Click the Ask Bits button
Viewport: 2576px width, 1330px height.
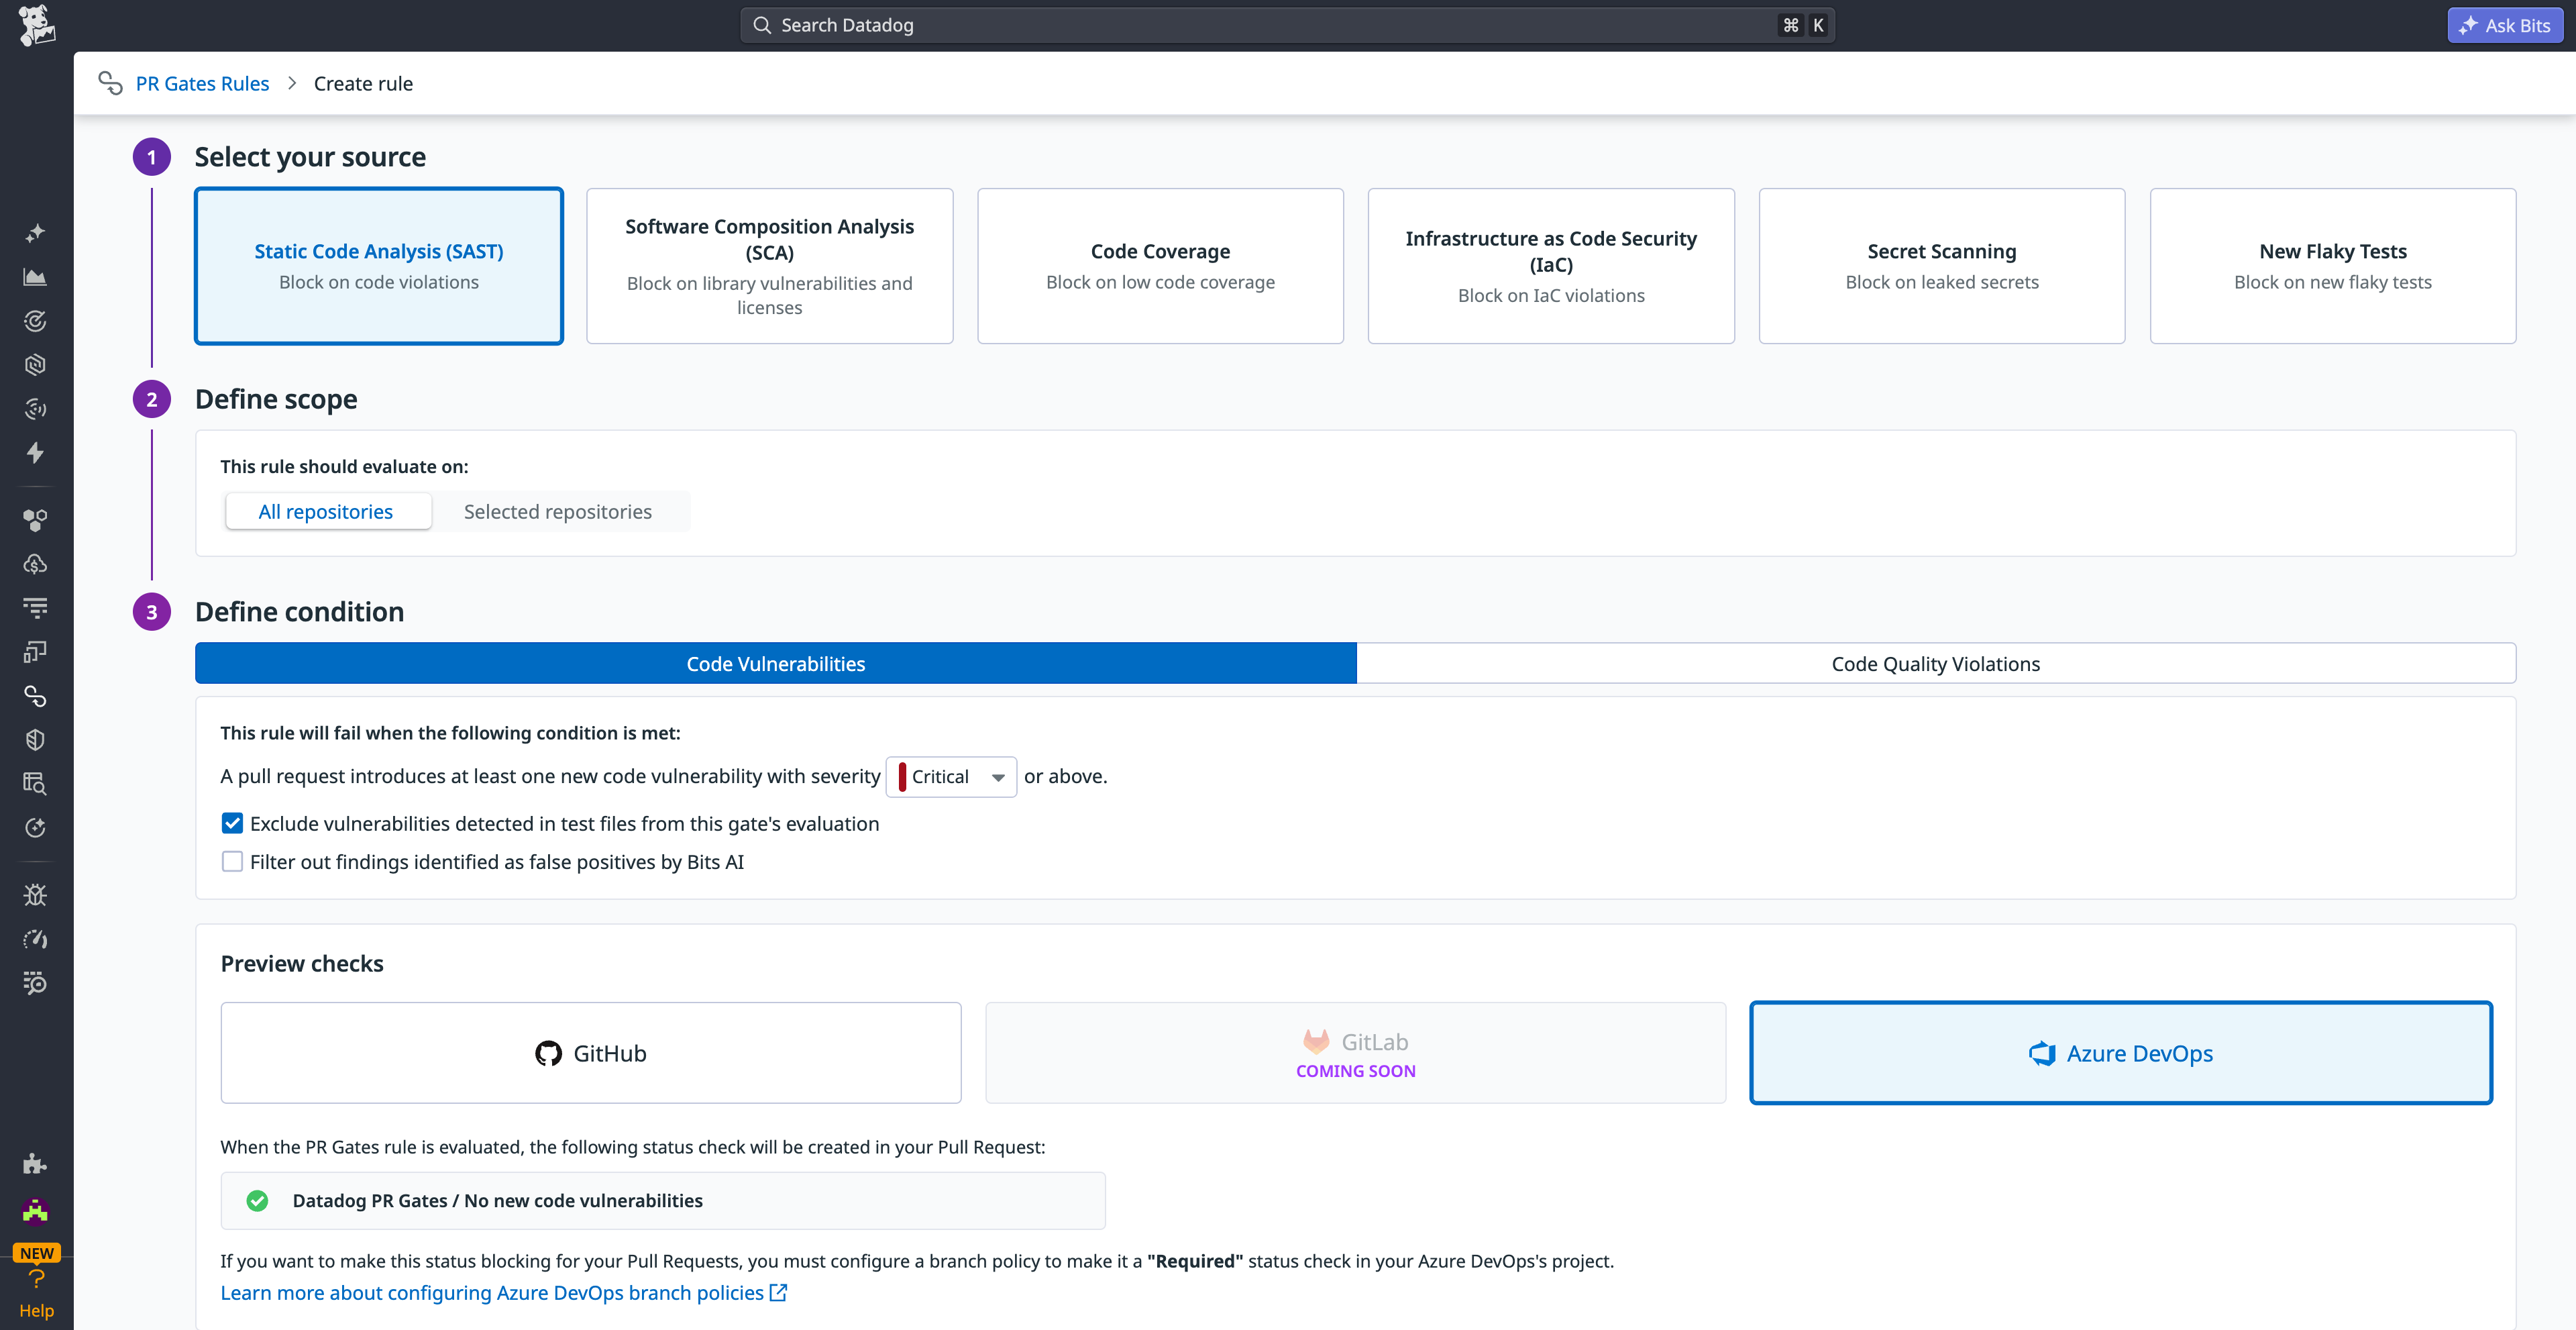coord(2504,25)
